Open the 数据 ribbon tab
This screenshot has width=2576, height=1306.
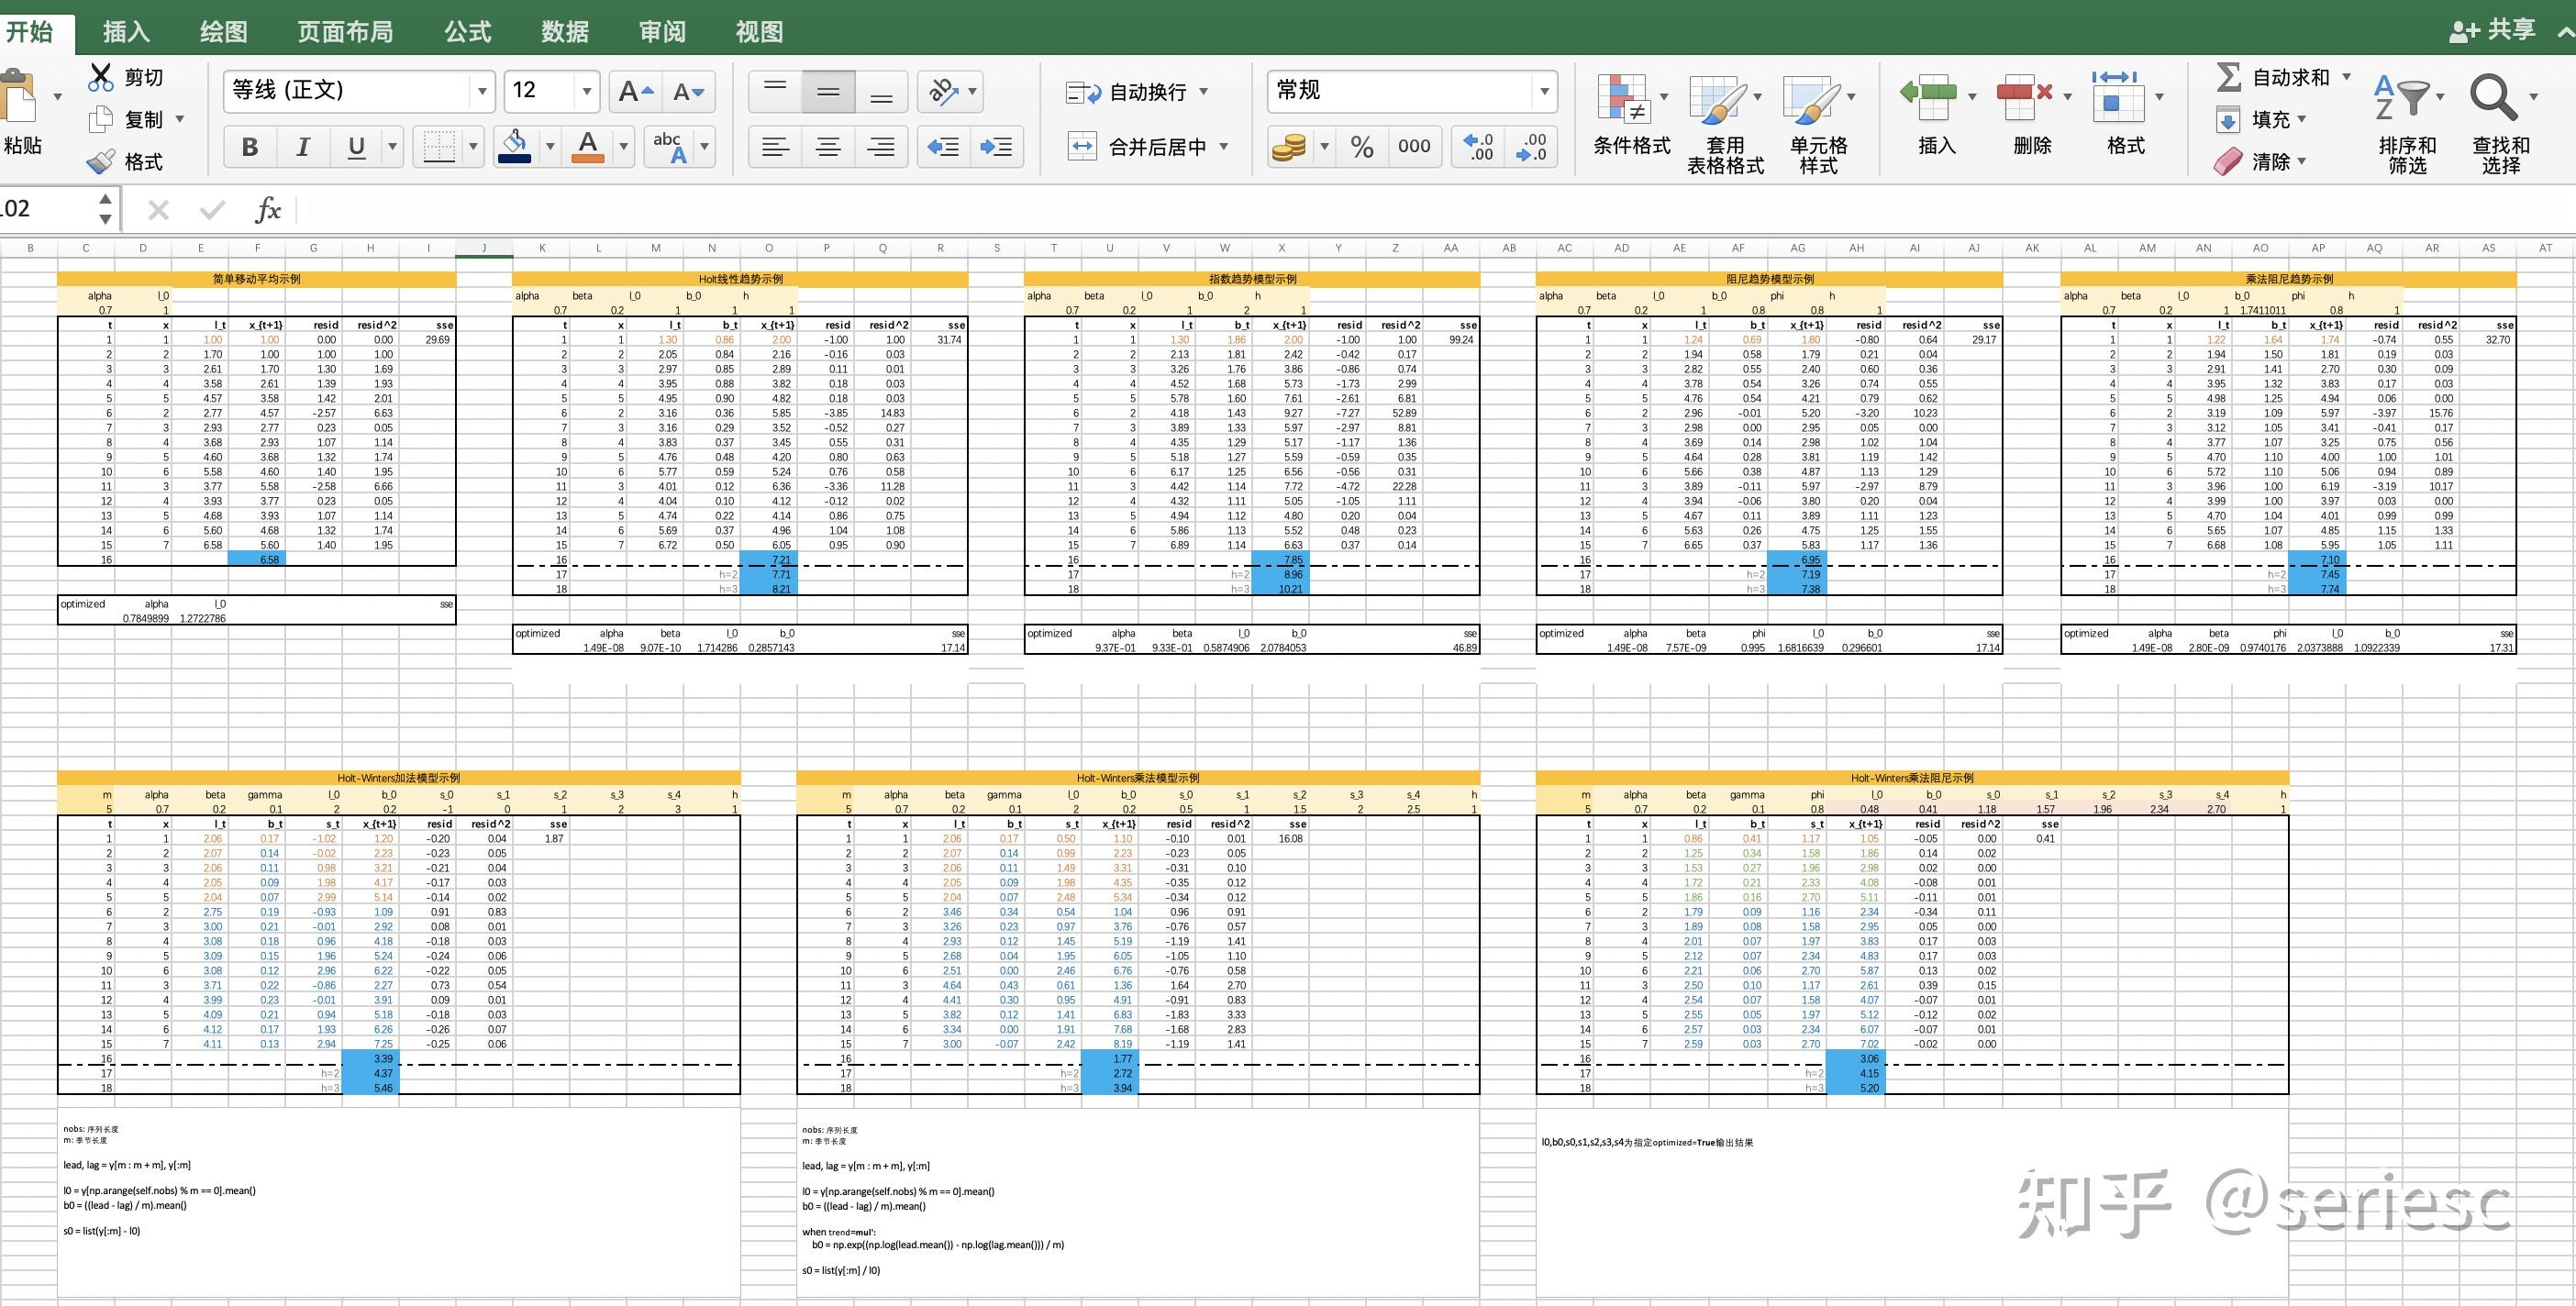point(565,32)
